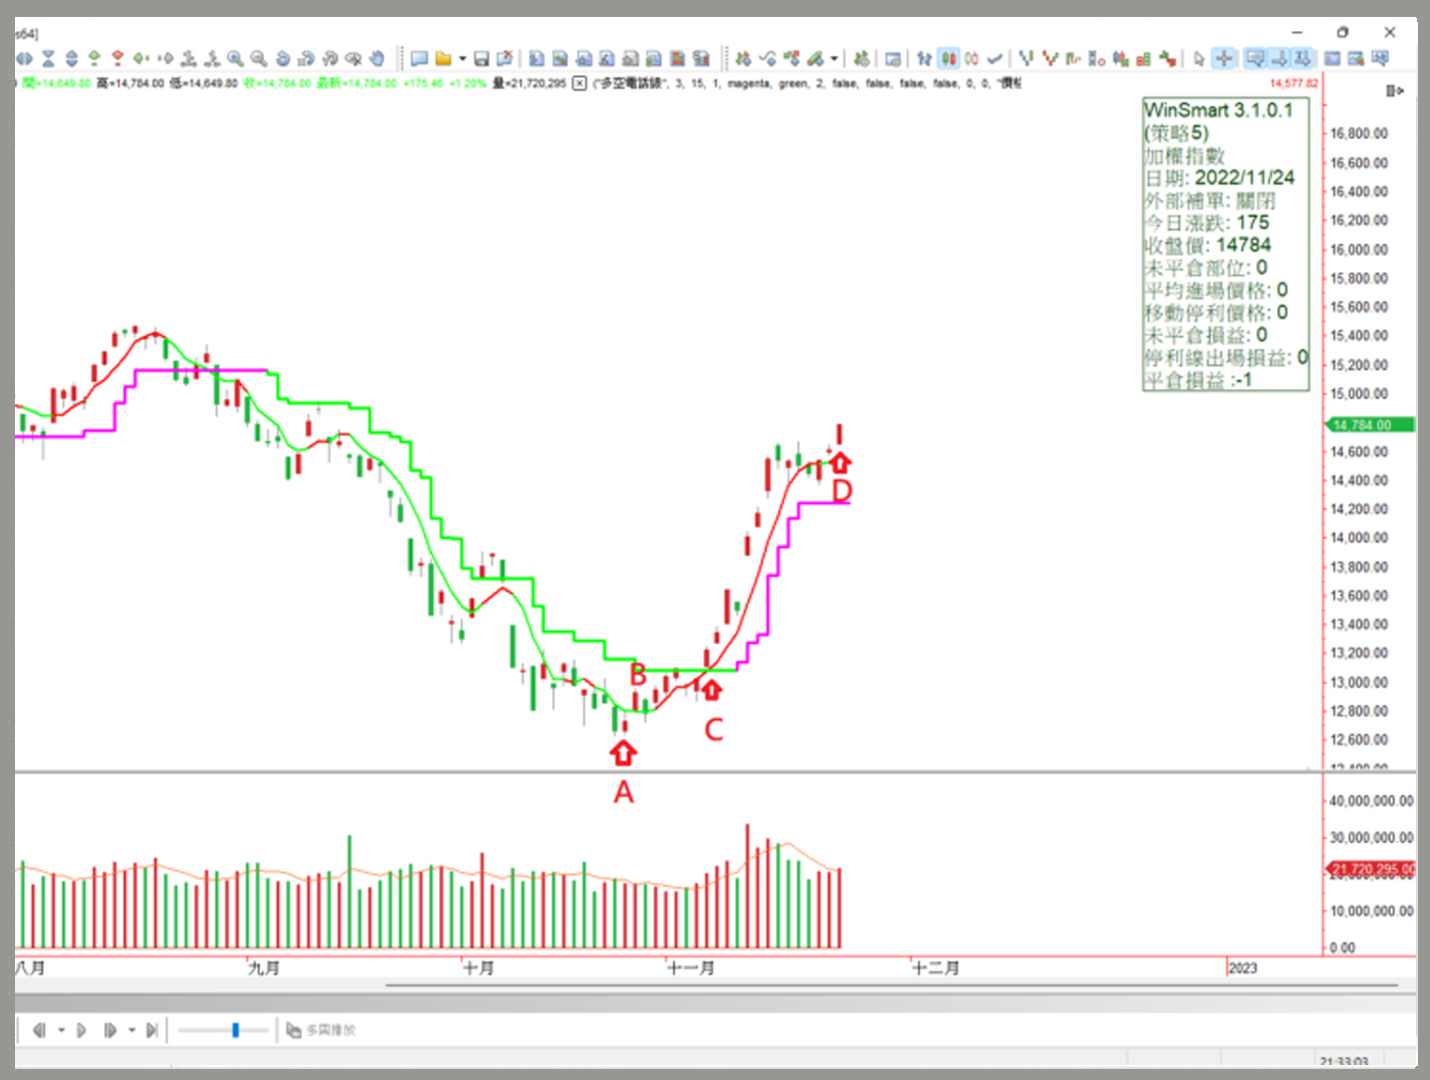Screen dimensions: 1430x1080
Task: Click the playback speed slider handle
Action: (x=235, y=1029)
